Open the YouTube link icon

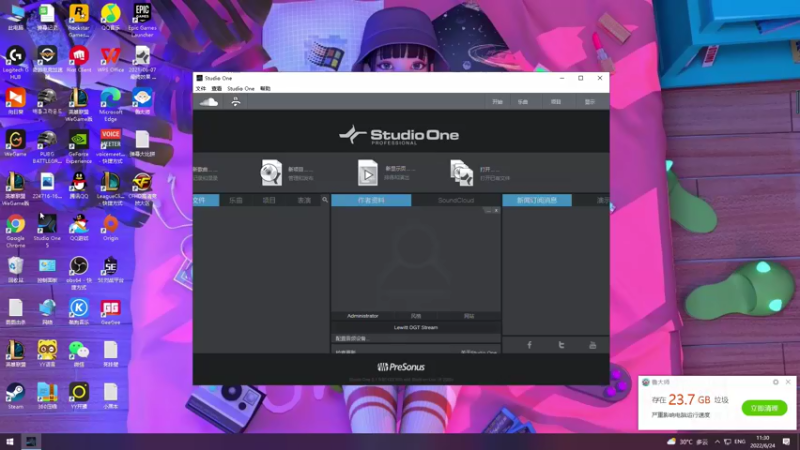(x=592, y=345)
